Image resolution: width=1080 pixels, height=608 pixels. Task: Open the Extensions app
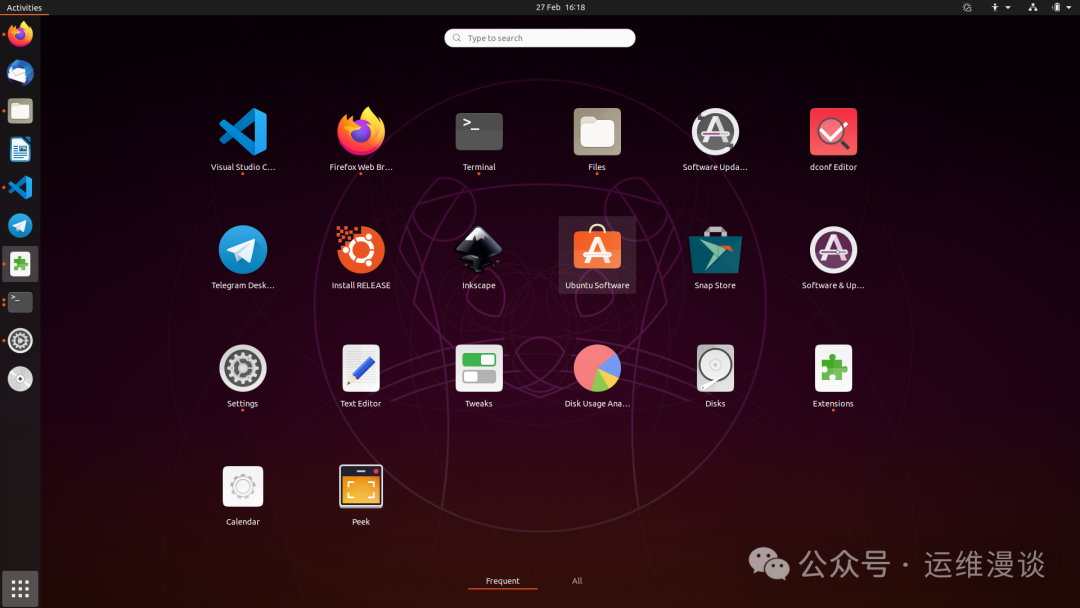833,367
